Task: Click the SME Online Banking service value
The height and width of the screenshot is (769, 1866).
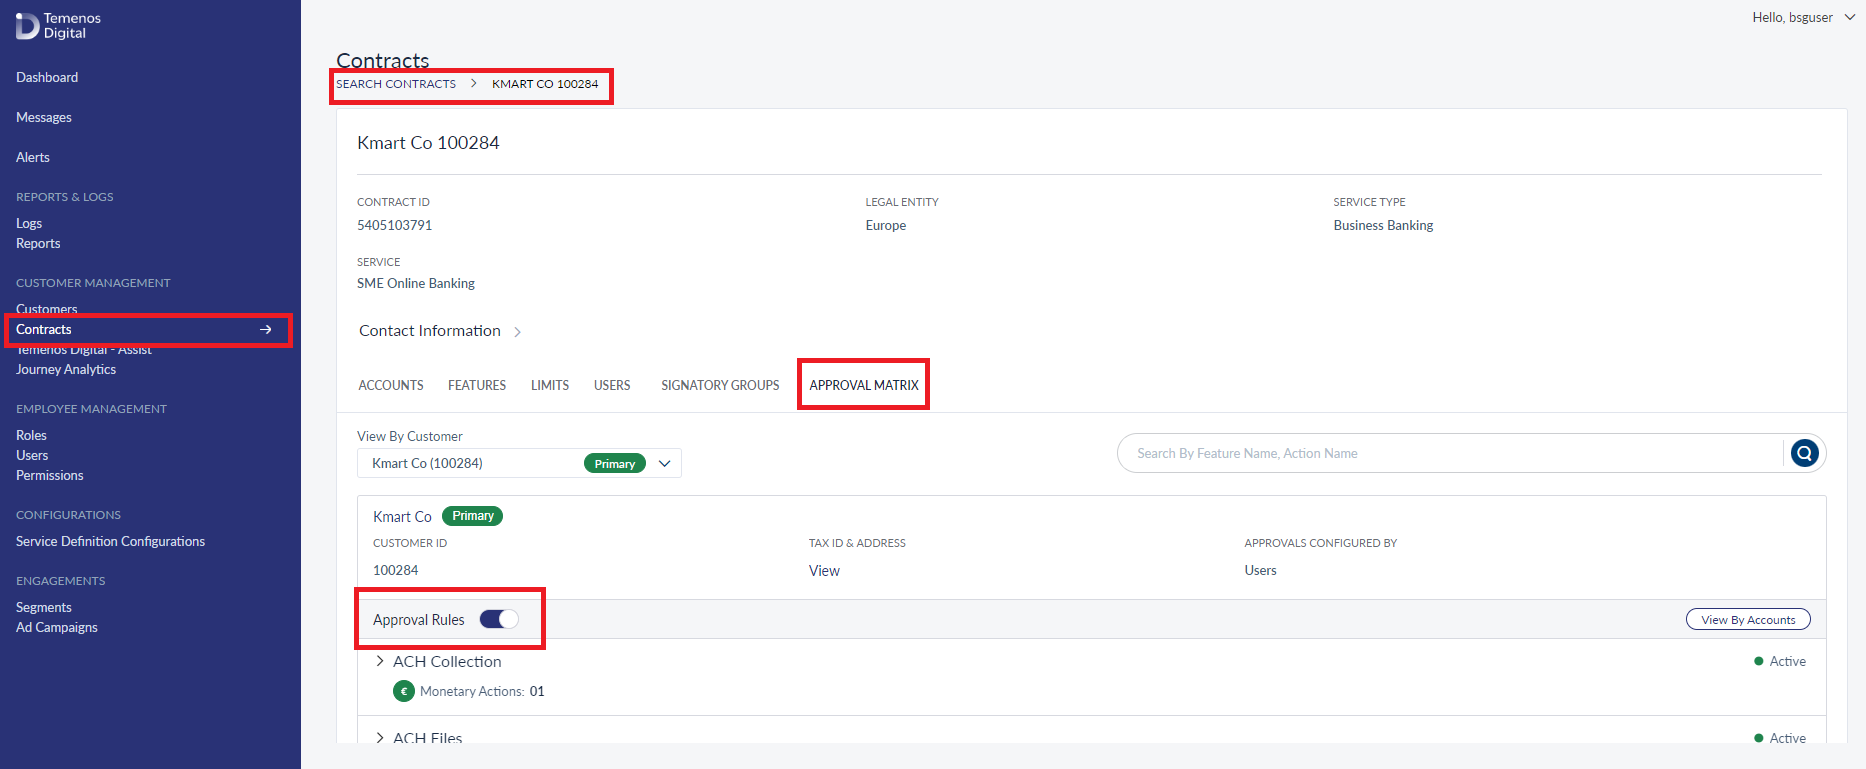Action: point(416,283)
